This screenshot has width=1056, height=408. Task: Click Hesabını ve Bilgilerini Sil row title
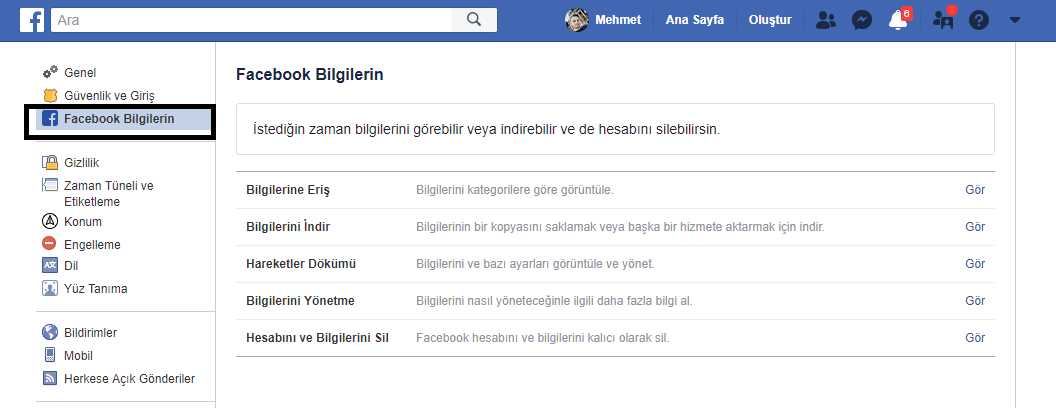coord(318,337)
